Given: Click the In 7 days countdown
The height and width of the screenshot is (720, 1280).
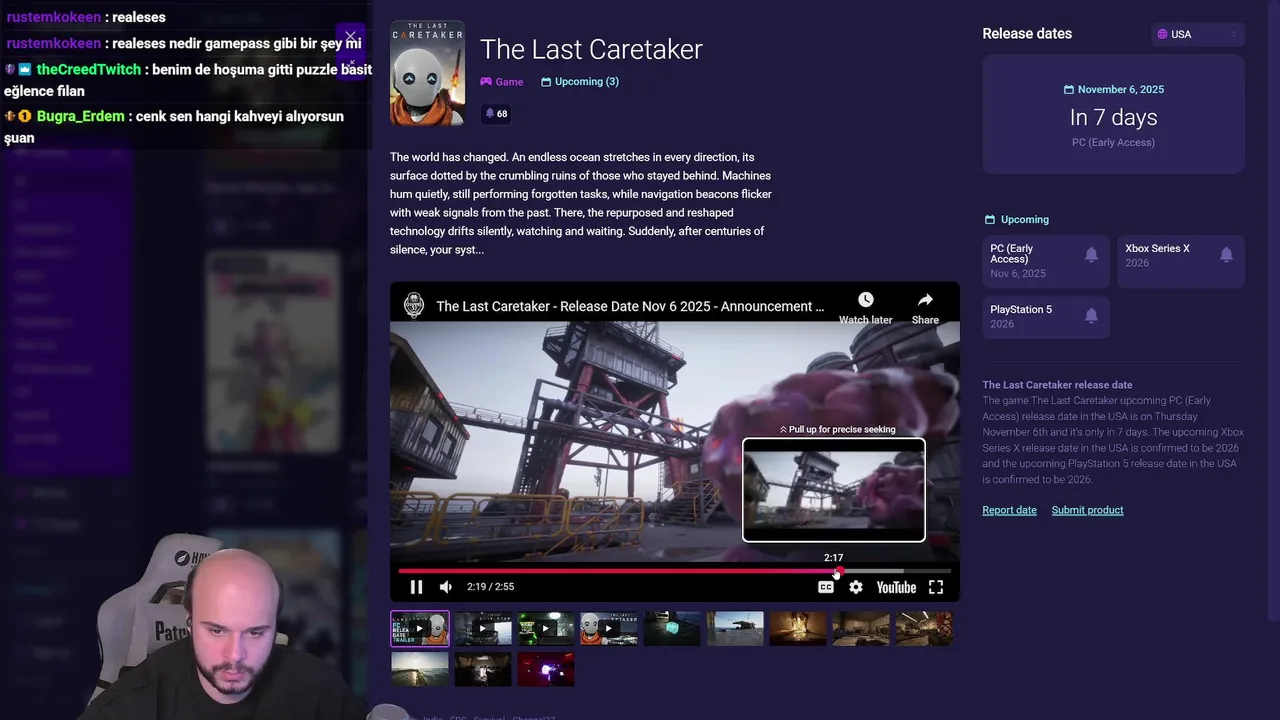Looking at the screenshot, I should [1113, 117].
